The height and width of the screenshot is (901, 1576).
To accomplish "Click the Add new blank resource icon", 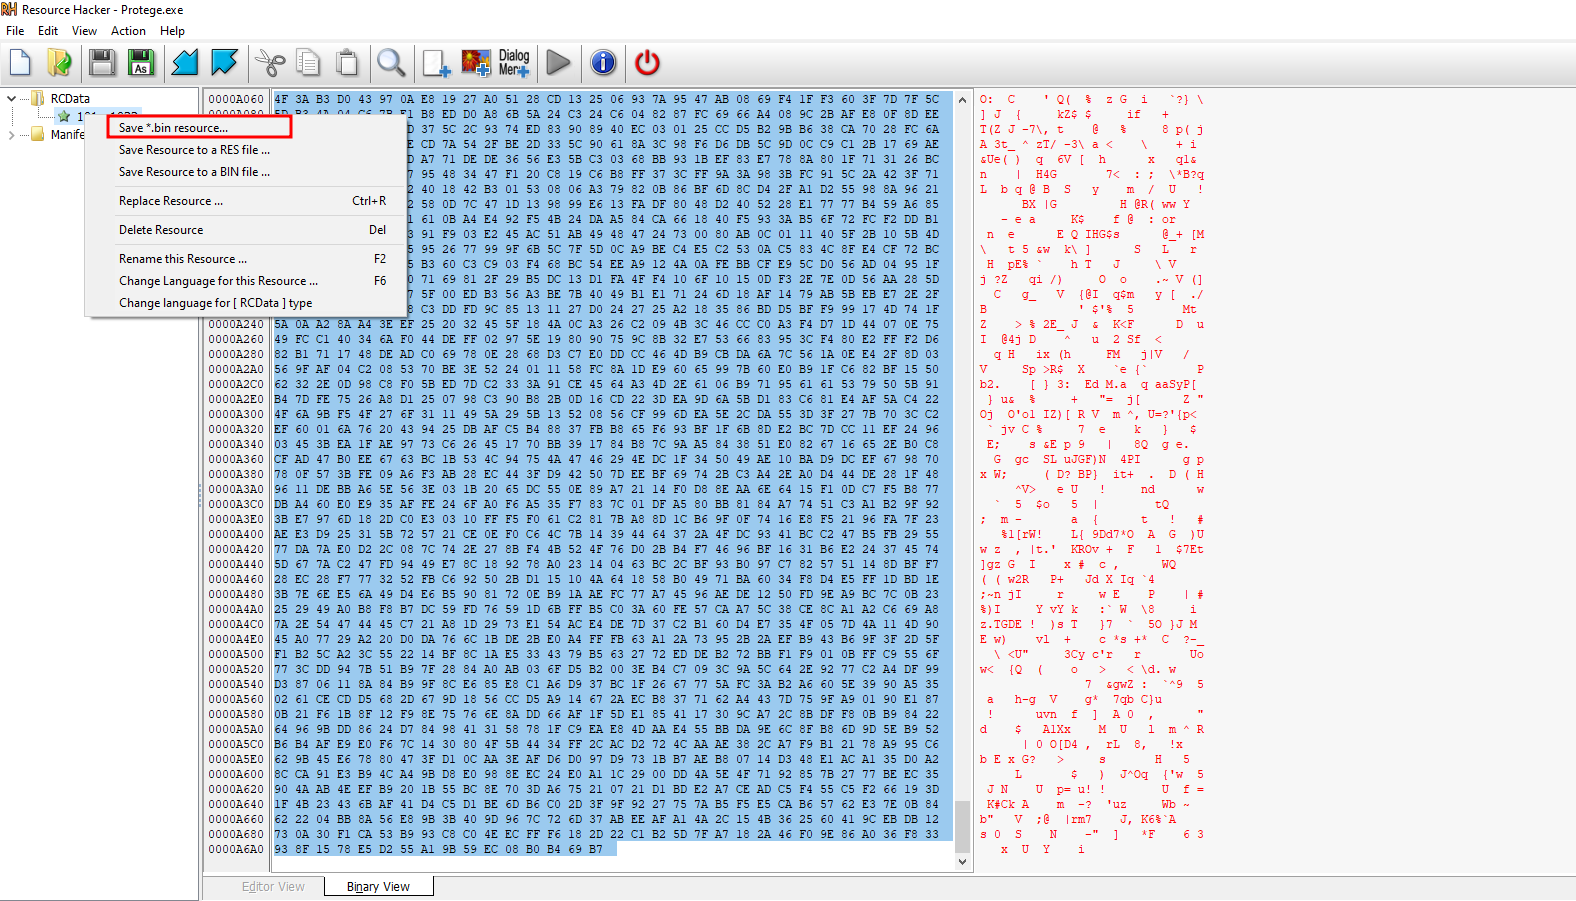I will click(436, 63).
